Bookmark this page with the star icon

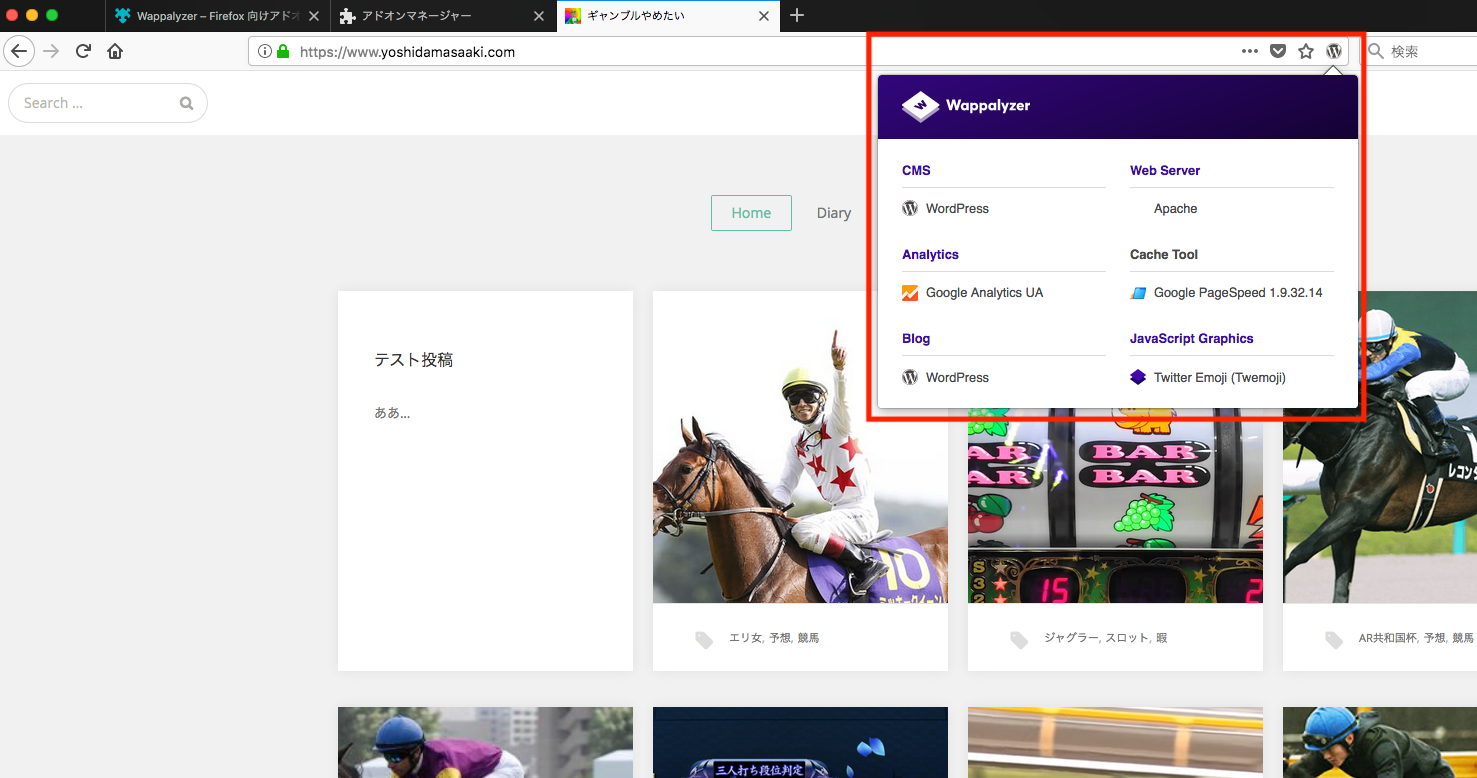(x=1306, y=51)
